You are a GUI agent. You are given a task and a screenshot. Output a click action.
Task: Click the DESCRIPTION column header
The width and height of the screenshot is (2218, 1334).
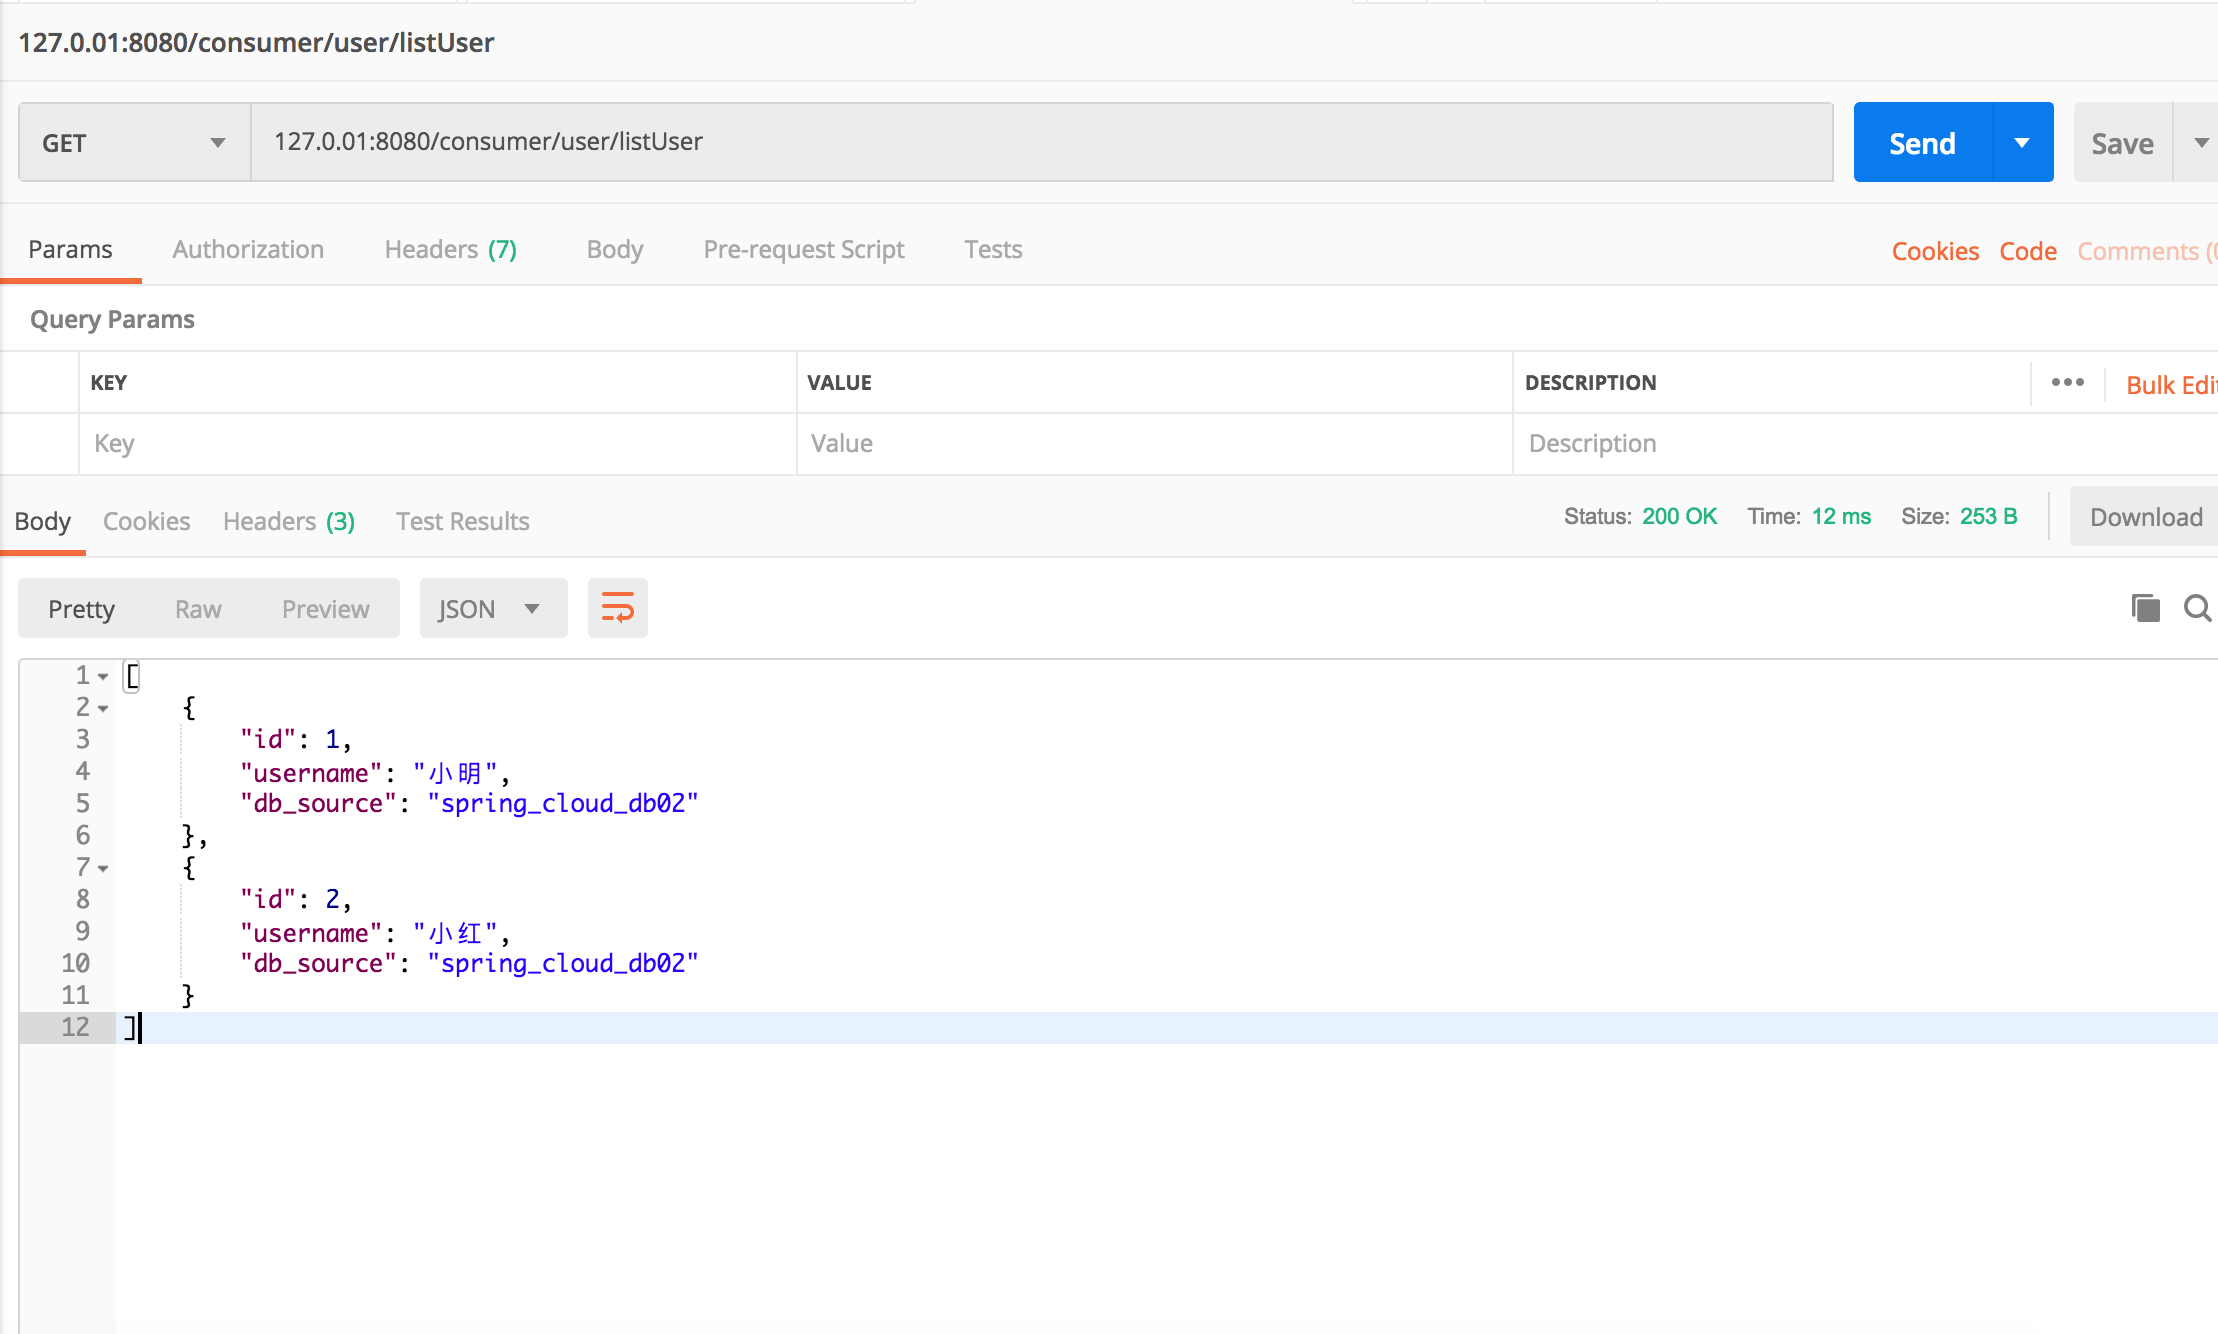1590,383
